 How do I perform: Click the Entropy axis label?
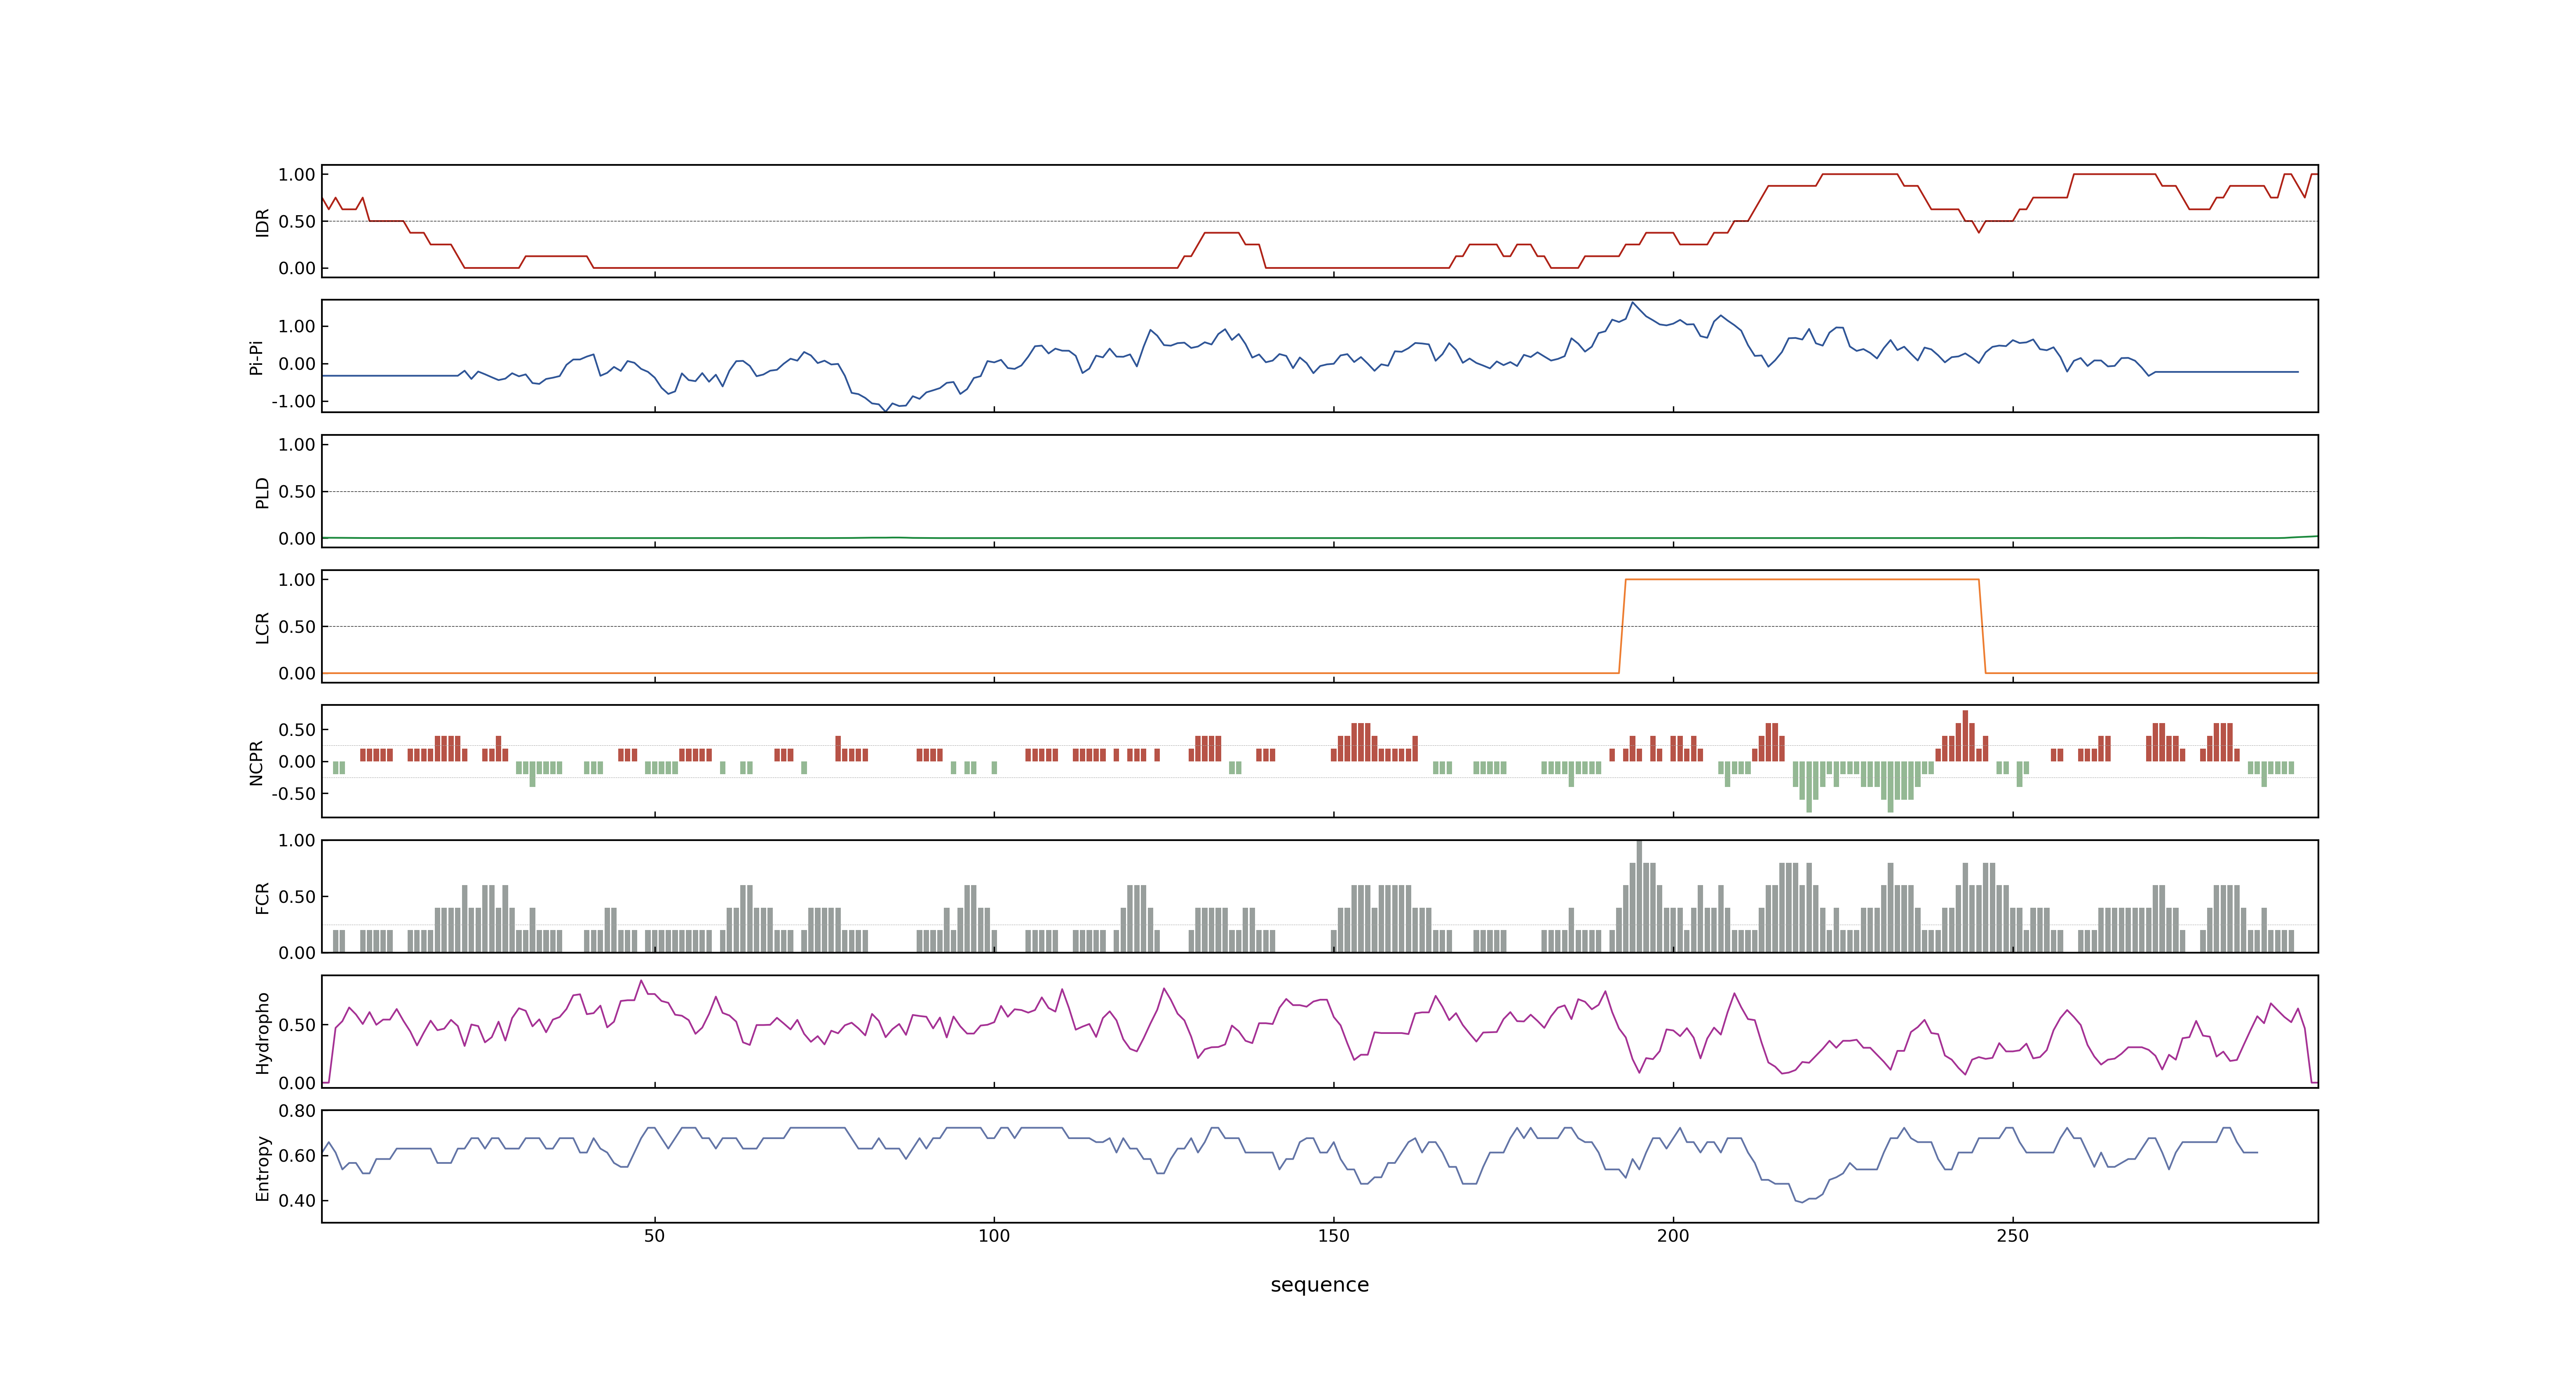pos(262,1167)
